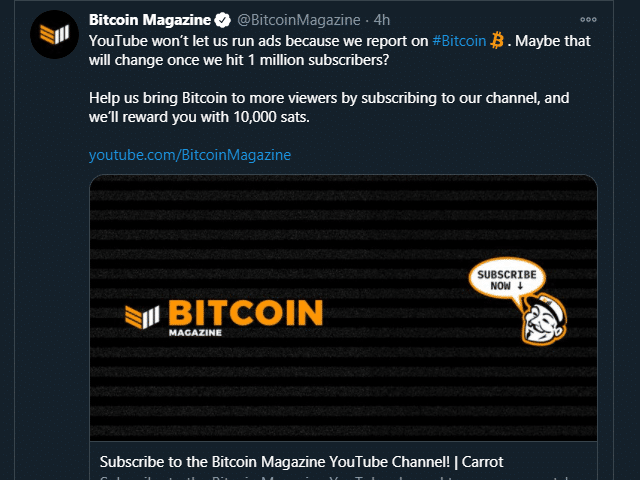
Task: Click the mascot face with cap
Action: 544,319
